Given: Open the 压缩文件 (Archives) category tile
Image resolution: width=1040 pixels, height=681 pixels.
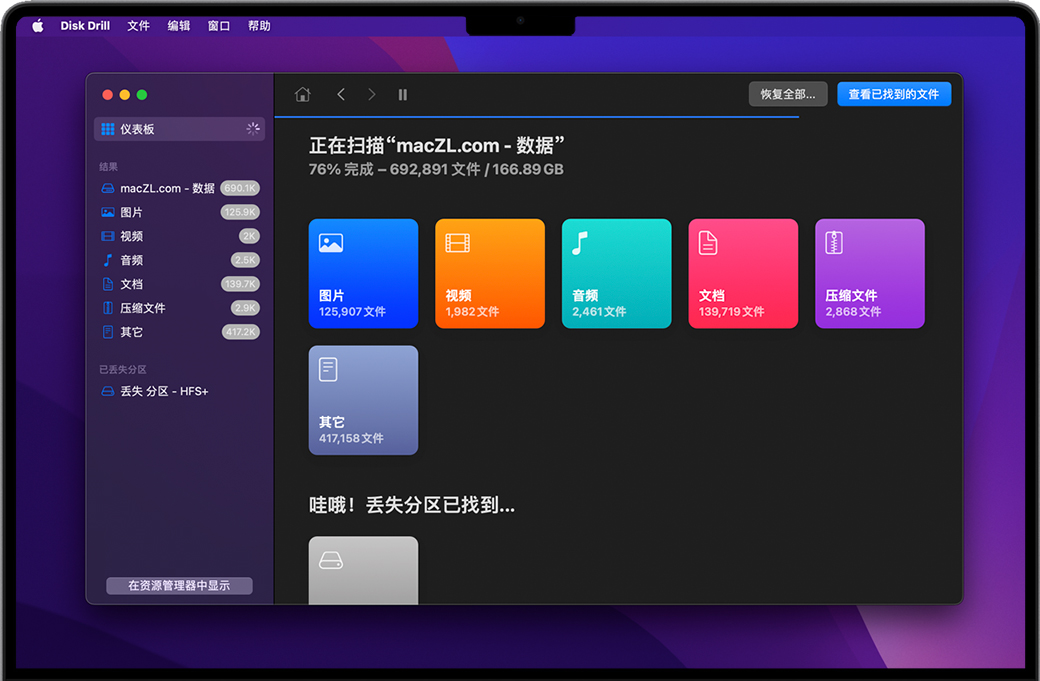Looking at the screenshot, I should pos(869,273).
